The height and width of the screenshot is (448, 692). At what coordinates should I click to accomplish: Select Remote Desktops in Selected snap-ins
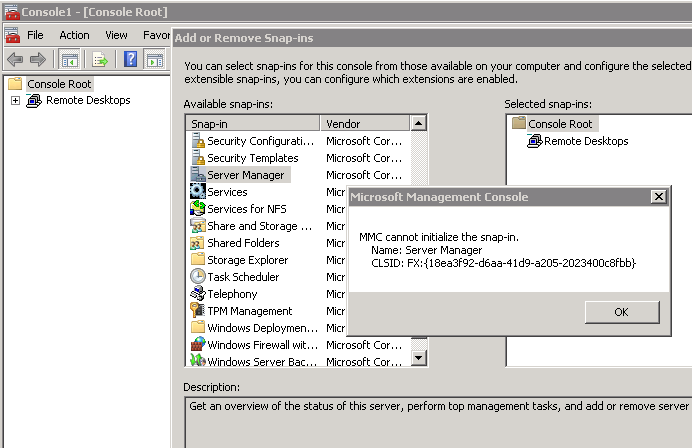pos(586,141)
